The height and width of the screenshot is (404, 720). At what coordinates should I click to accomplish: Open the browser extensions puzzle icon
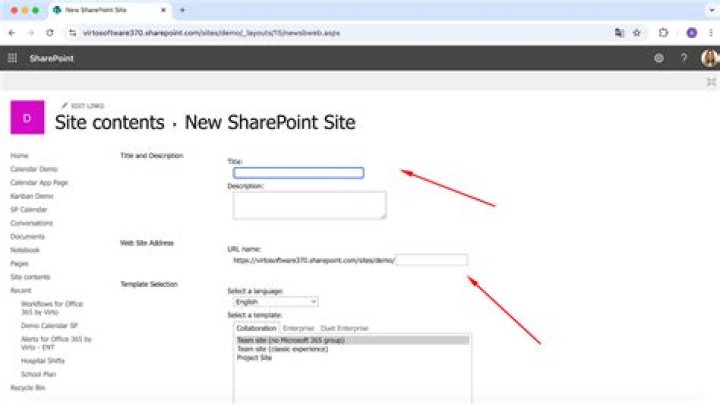[x=663, y=32]
